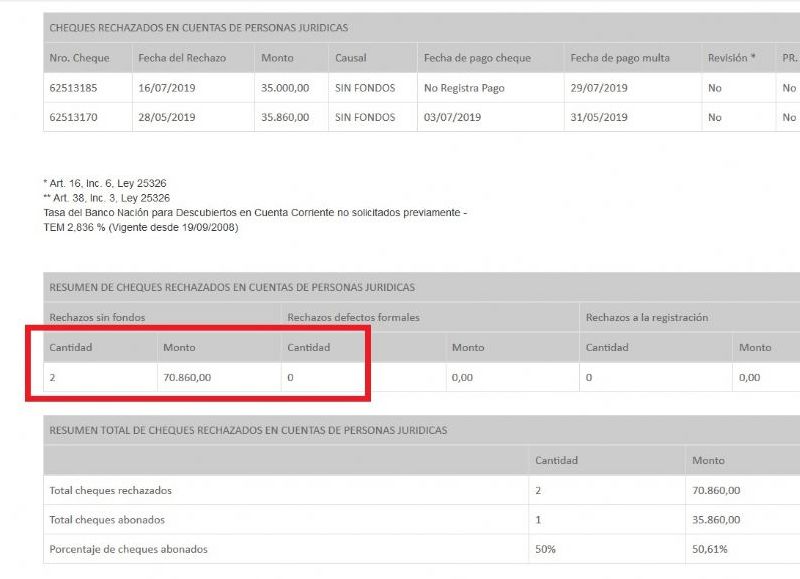Select the amount 35.000,00
800x579 pixels.
[285, 88]
